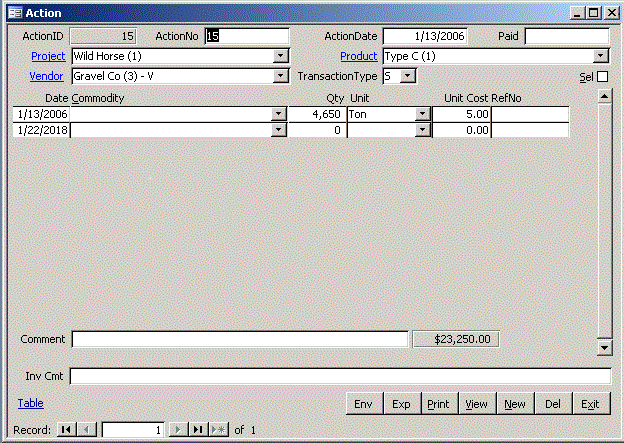Open the TransactionType dropdown
Image resolution: width=624 pixels, height=443 pixels.
(408, 76)
